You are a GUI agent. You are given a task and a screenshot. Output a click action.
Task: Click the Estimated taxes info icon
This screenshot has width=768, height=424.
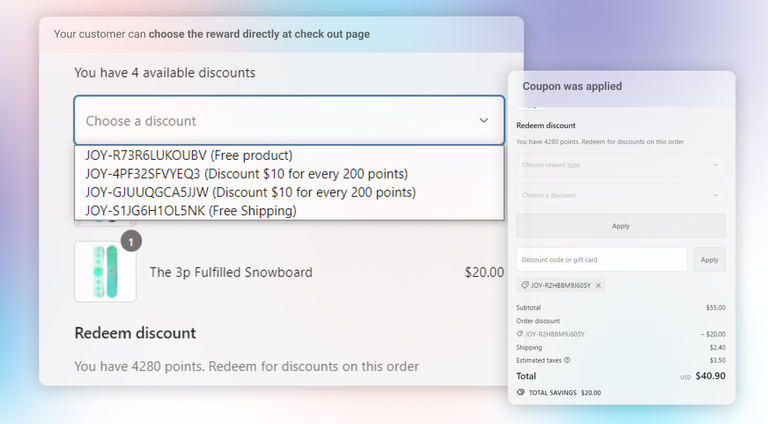[567, 360]
